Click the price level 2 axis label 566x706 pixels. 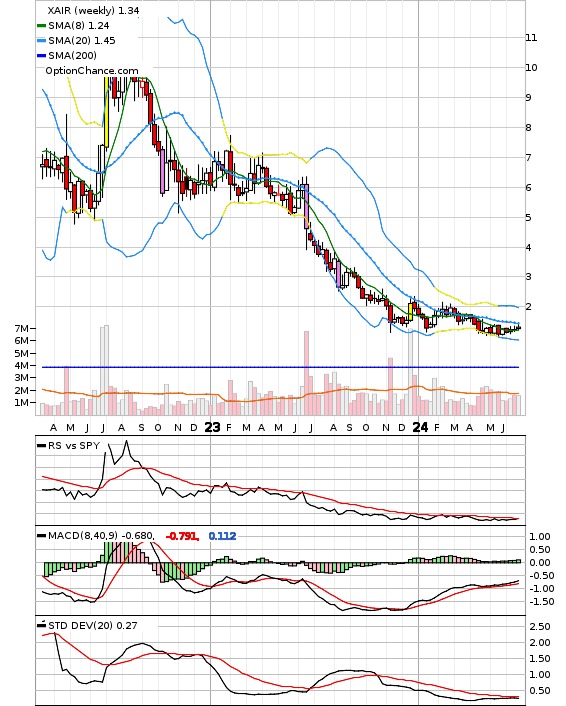click(x=529, y=307)
